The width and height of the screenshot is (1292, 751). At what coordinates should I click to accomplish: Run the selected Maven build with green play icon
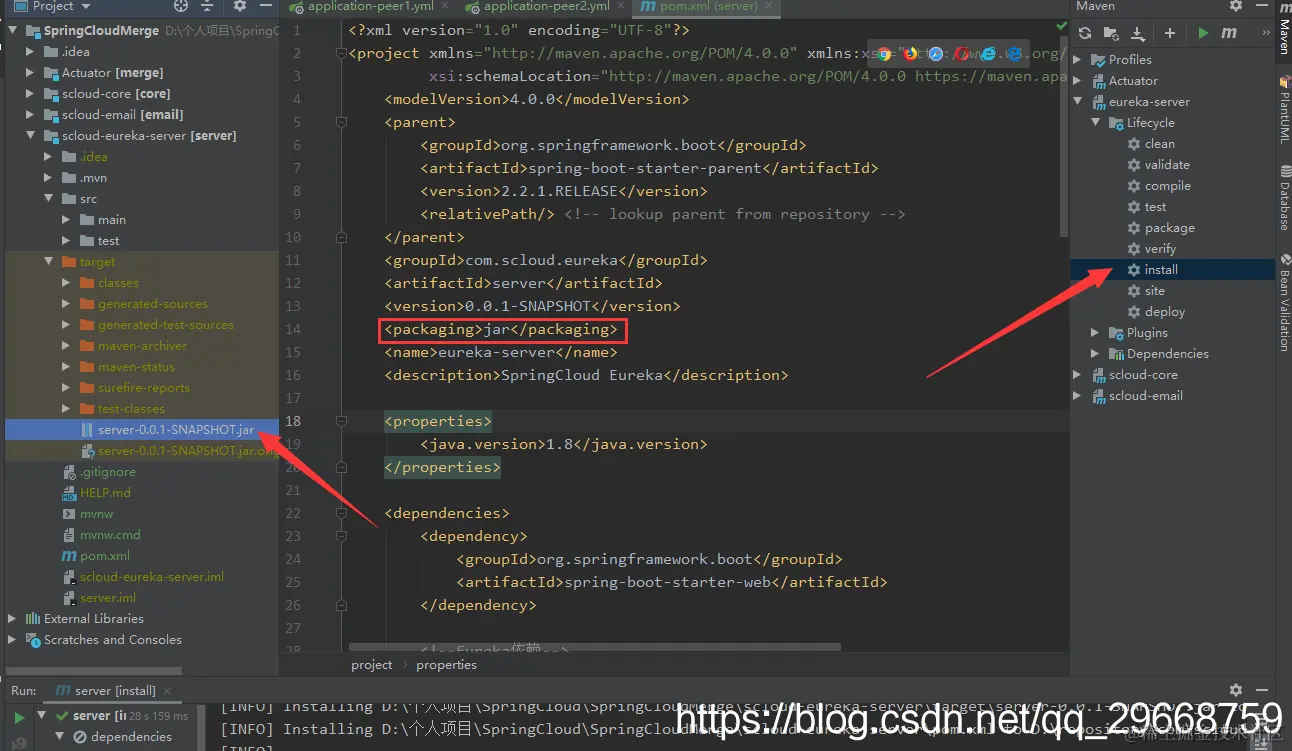(1203, 33)
